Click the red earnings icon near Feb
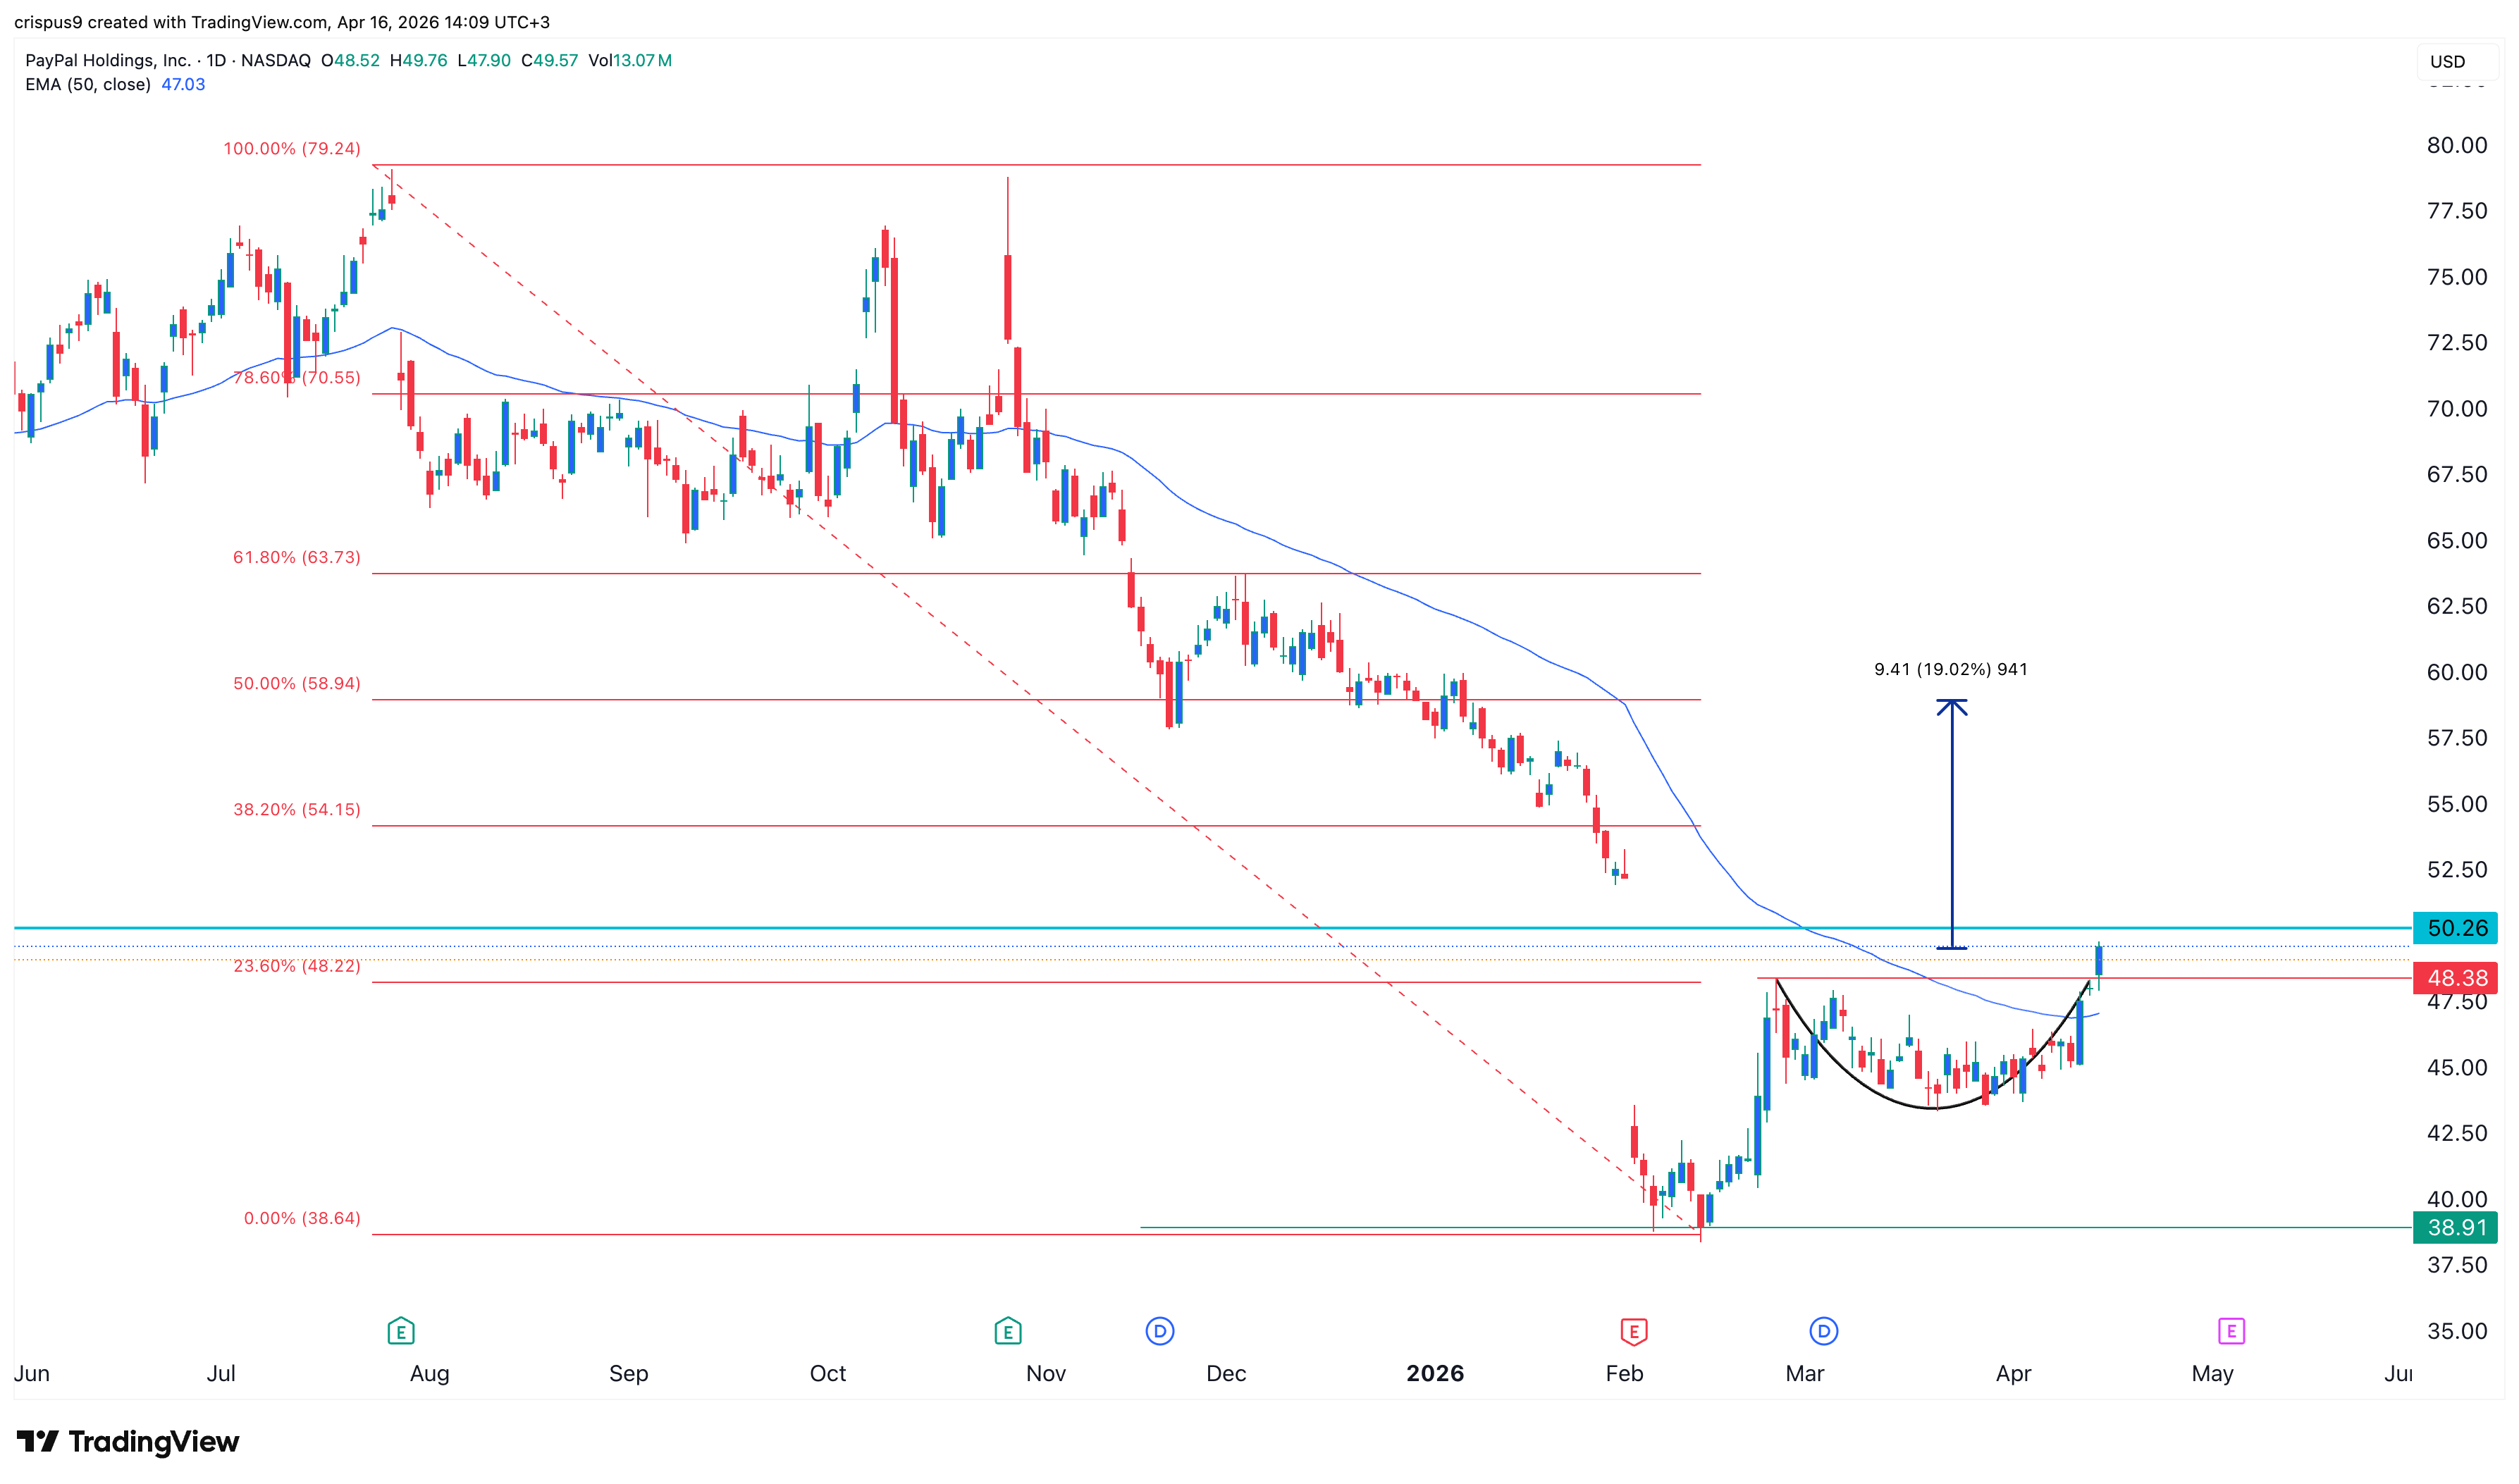Image resolution: width=2519 pixels, height=1484 pixels. 1632,1331
